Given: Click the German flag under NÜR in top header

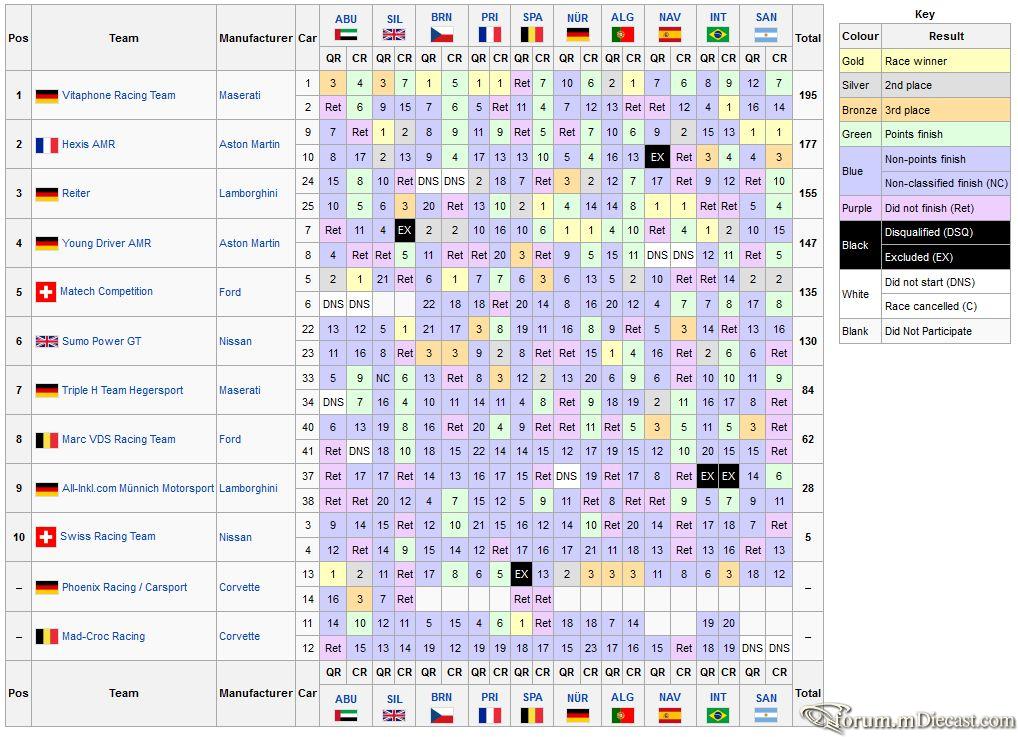Looking at the screenshot, I should pos(577,34).
